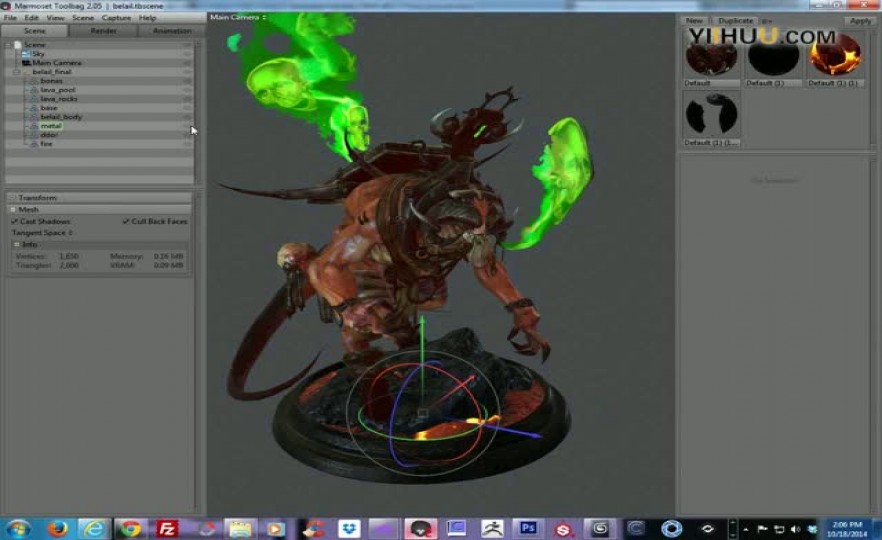Click Duplicate material button
The height and width of the screenshot is (540, 882).
[x=735, y=21]
